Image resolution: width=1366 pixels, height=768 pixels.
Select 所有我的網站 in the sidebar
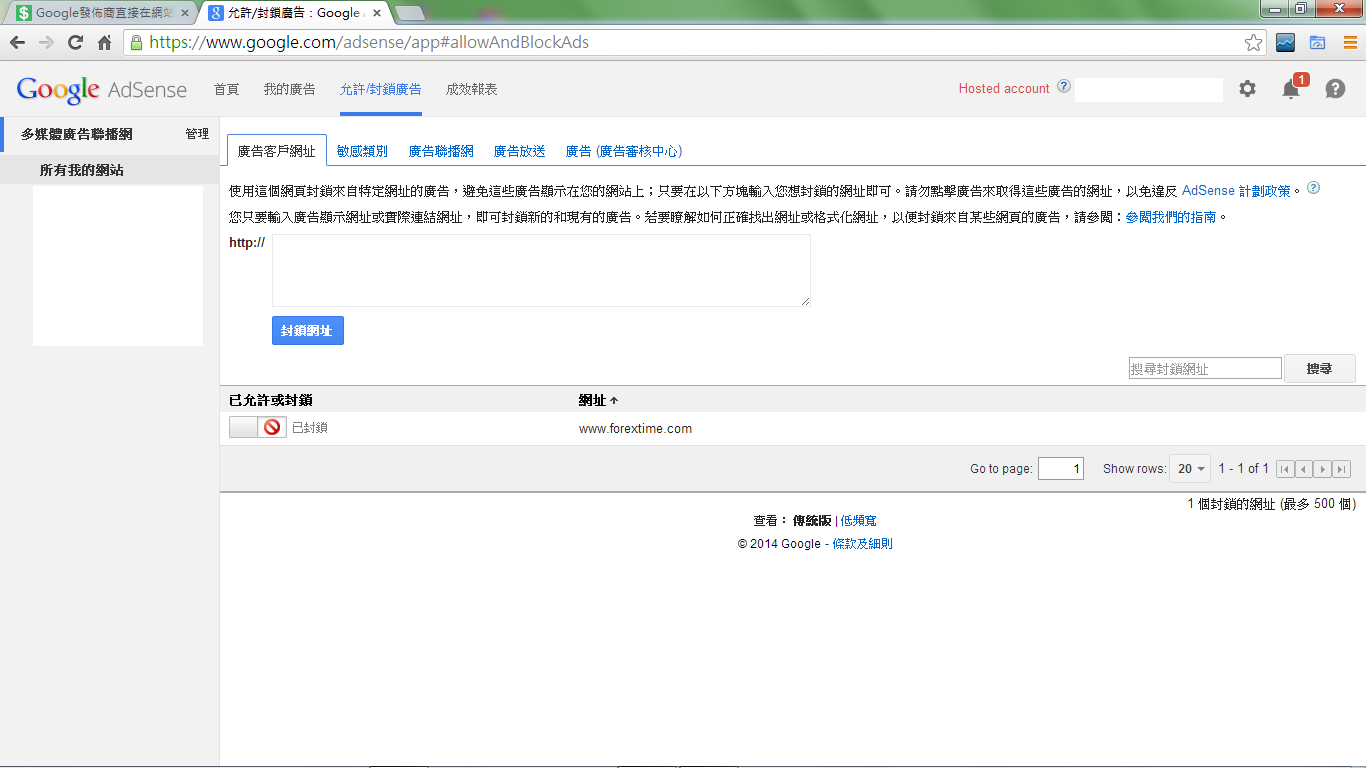tap(82, 170)
